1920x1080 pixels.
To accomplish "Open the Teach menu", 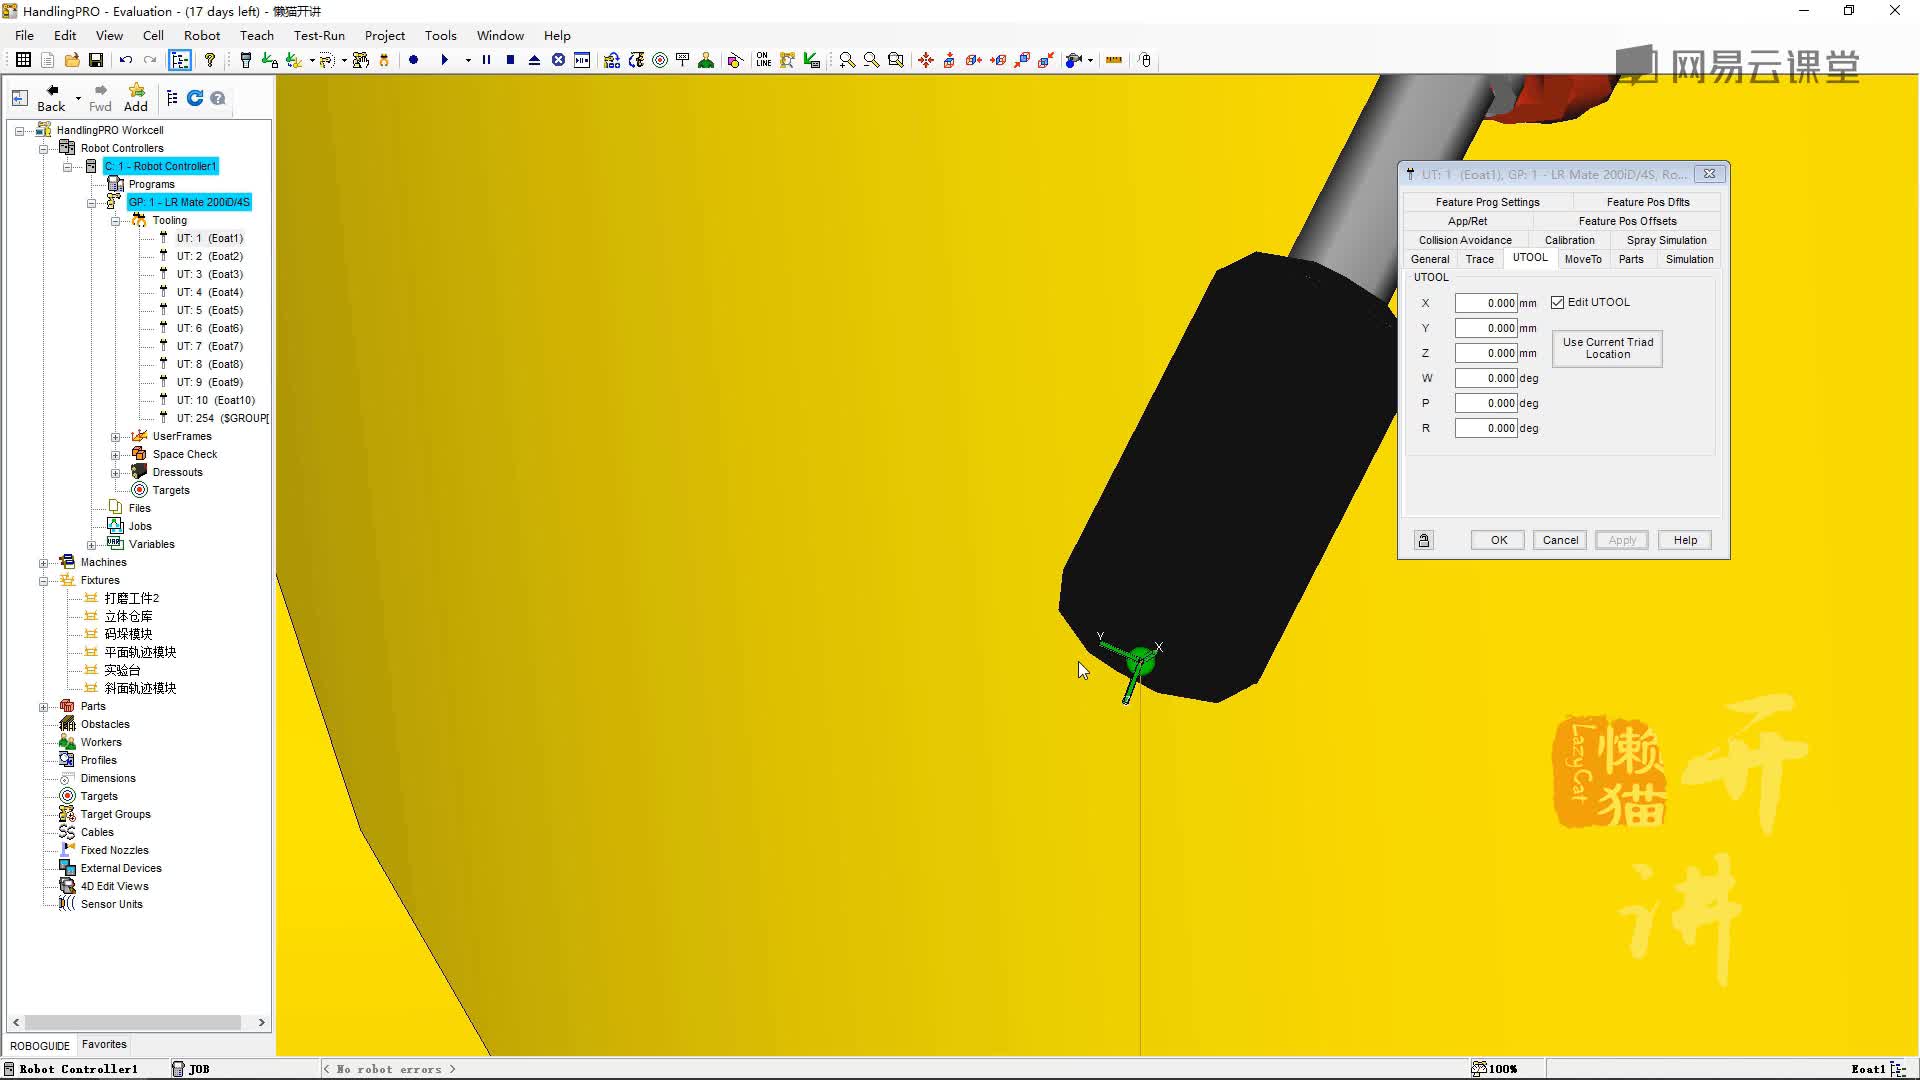I will coord(256,35).
